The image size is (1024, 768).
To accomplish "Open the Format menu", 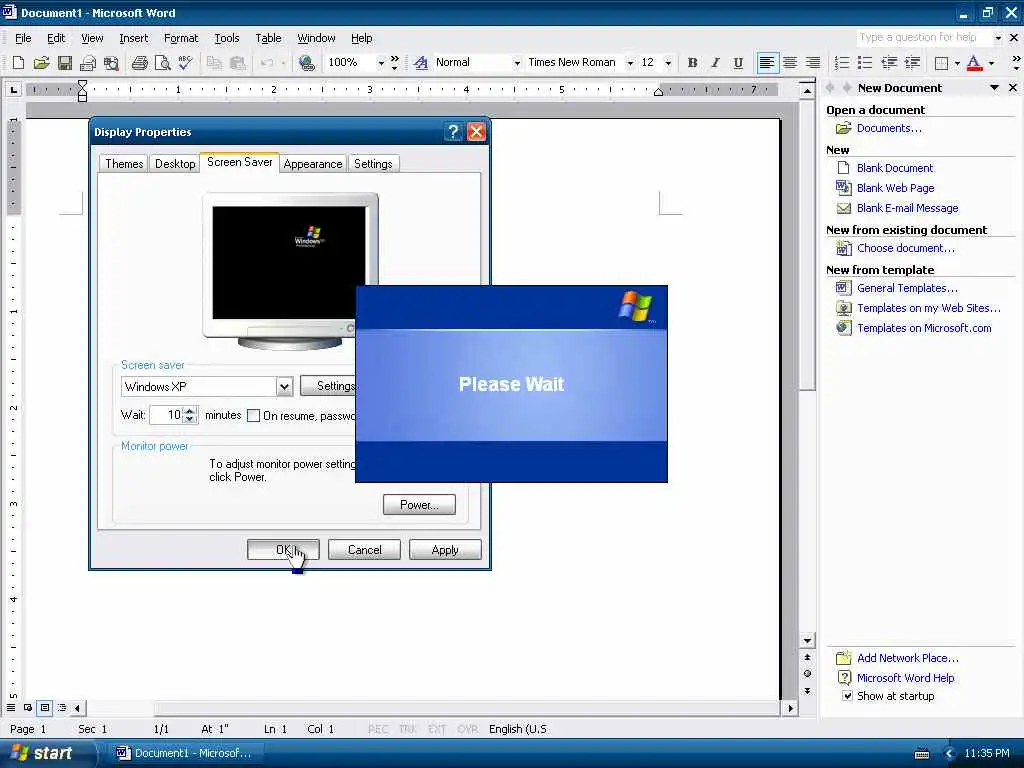I will pos(181,39).
